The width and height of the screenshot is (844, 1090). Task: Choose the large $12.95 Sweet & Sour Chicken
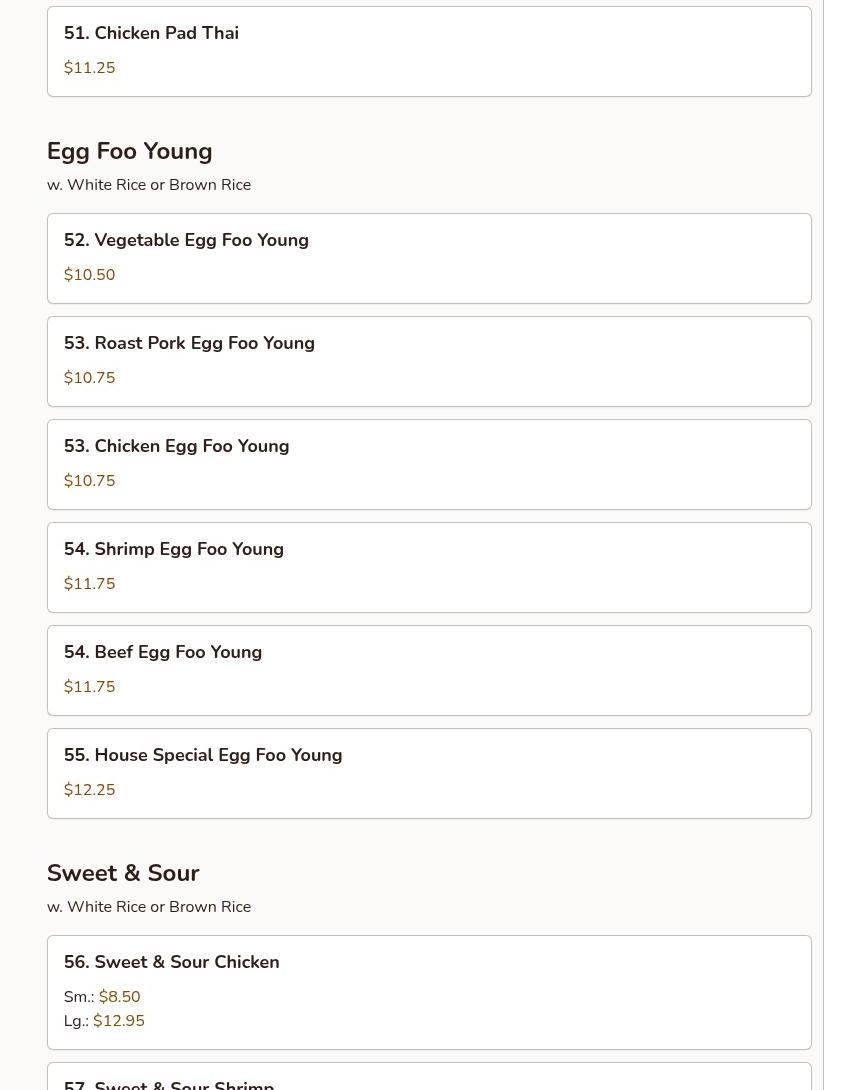pyautogui.click(x=118, y=1021)
